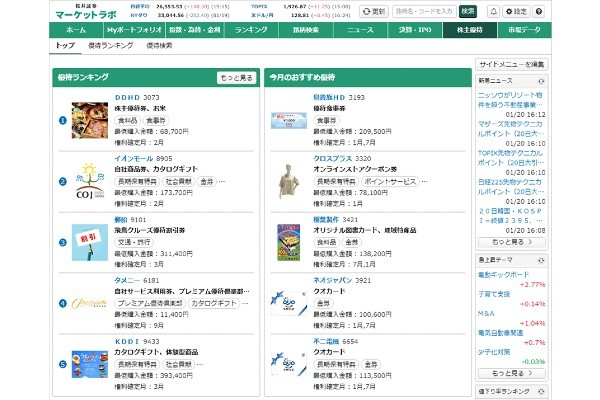
Task: Click the 更新 refresh button
Action: pyautogui.click(x=373, y=11)
